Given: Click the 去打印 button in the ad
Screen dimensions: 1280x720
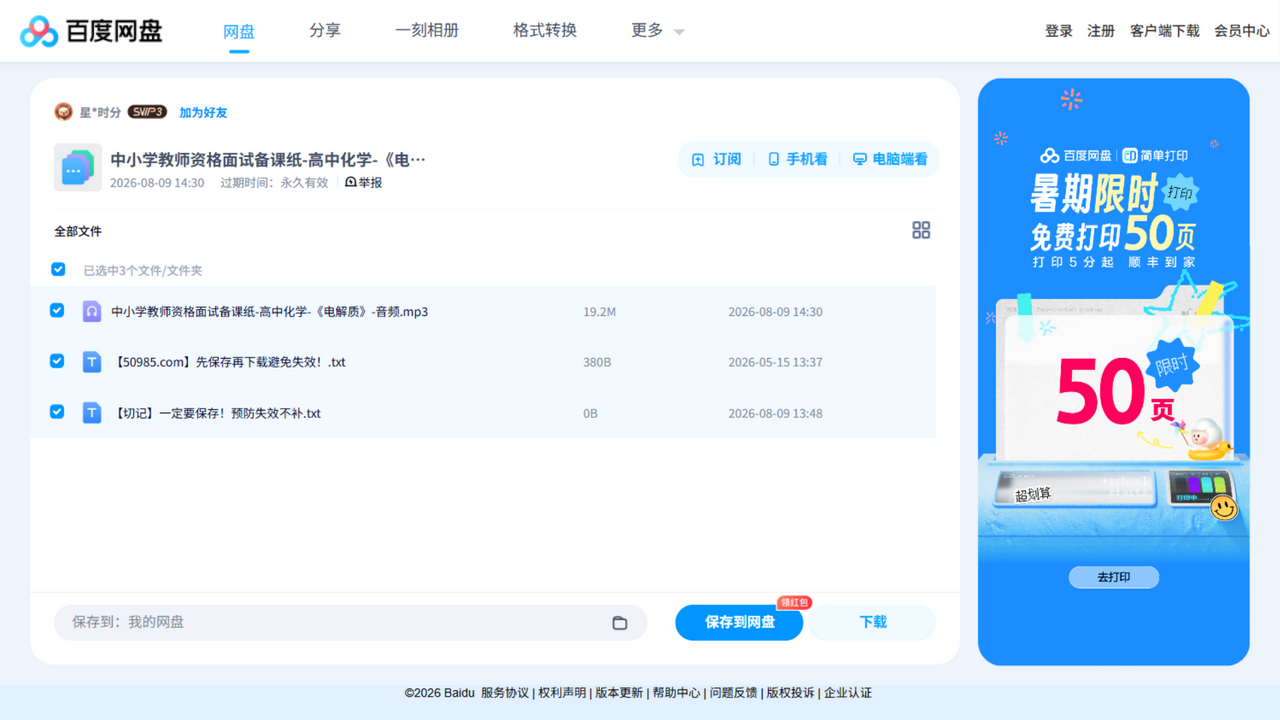Looking at the screenshot, I should pos(1114,577).
